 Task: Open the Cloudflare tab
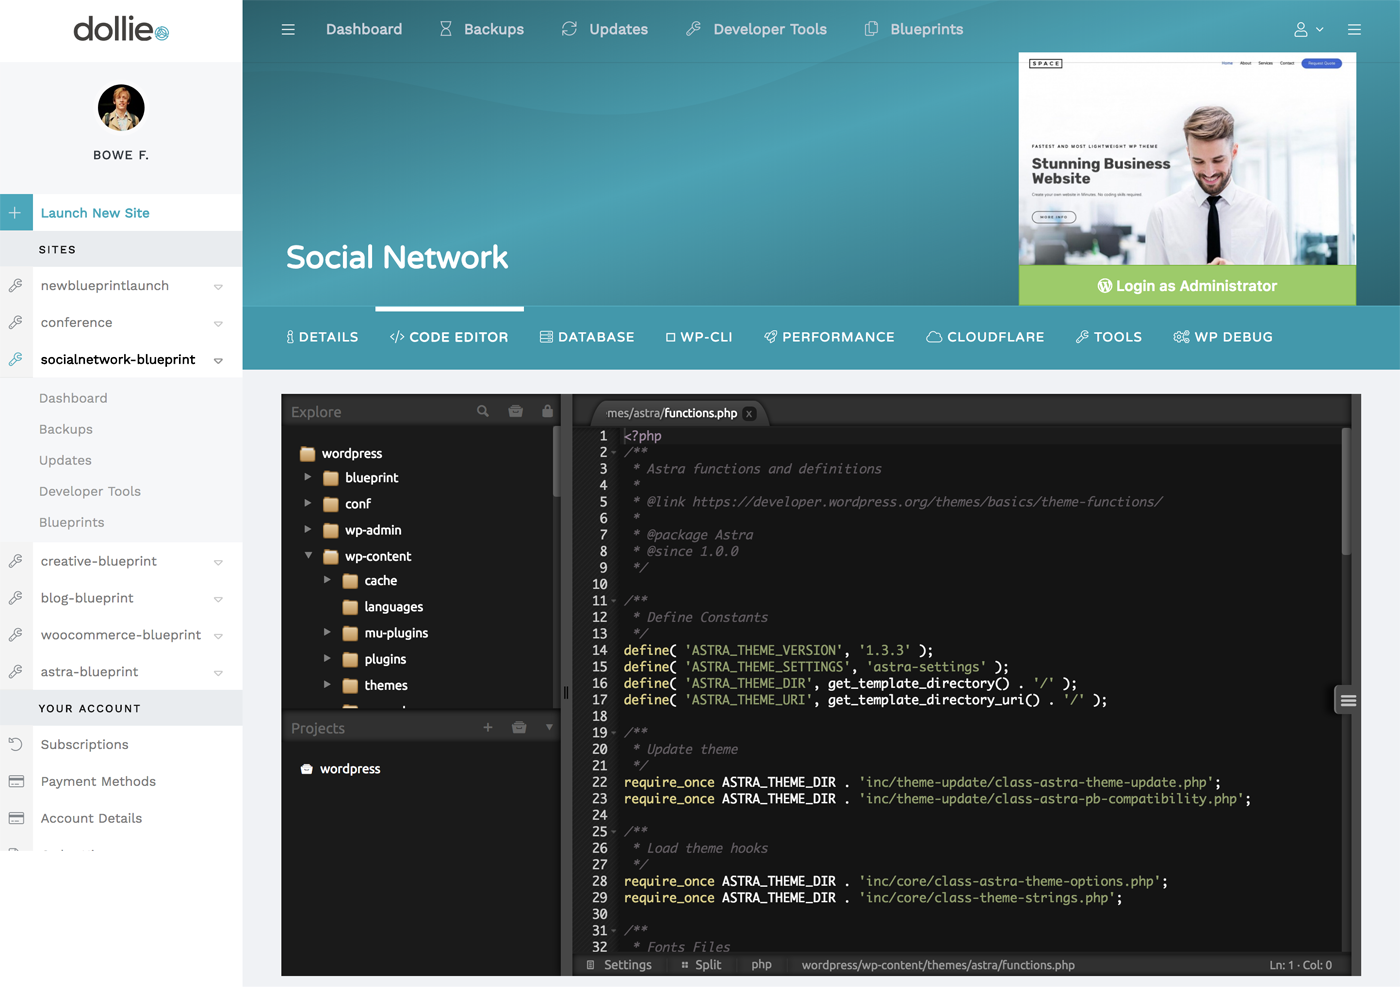985,337
